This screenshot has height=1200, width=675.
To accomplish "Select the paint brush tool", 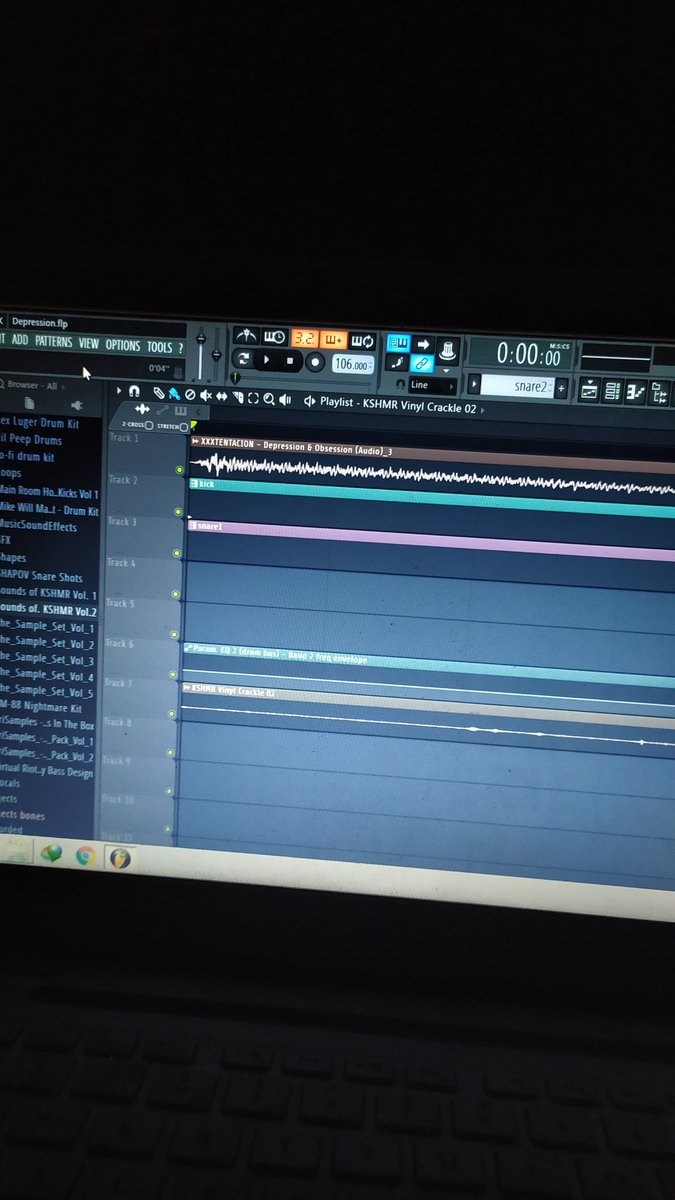I will click(174, 394).
